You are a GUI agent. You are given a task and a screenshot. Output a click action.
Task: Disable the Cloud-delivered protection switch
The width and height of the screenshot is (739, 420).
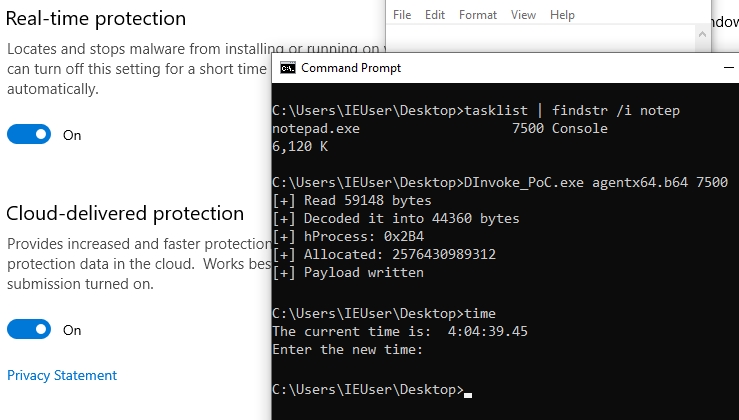click(x=29, y=329)
